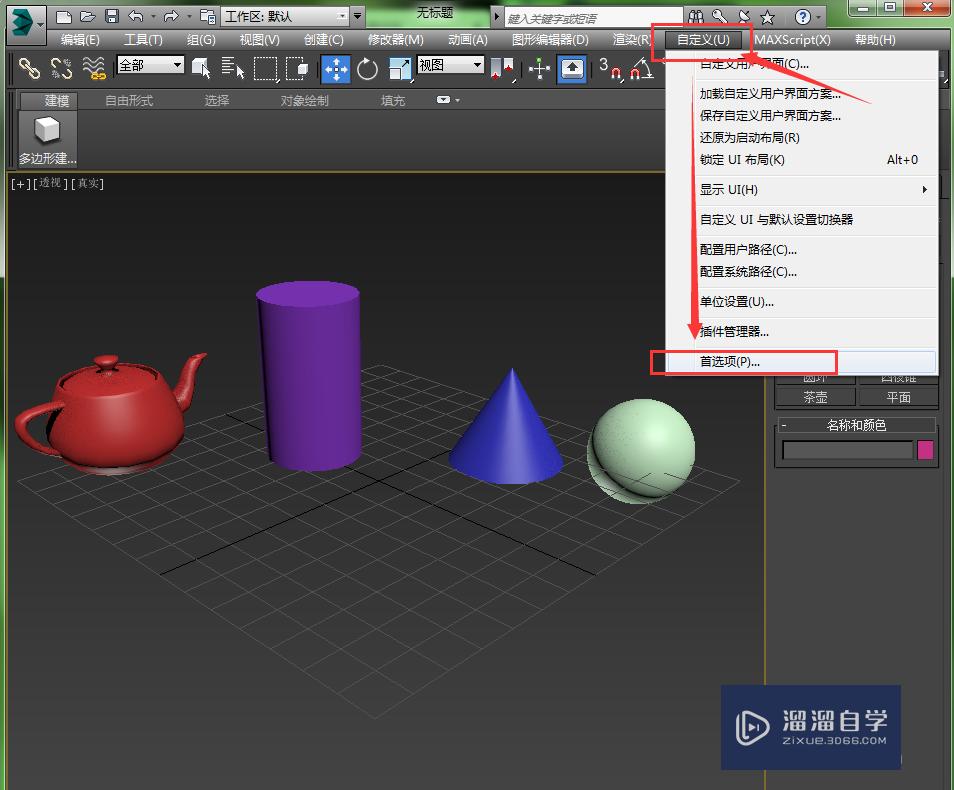Select the Move tool in the main toolbar
954x790 pixels.
coord(335,68)
